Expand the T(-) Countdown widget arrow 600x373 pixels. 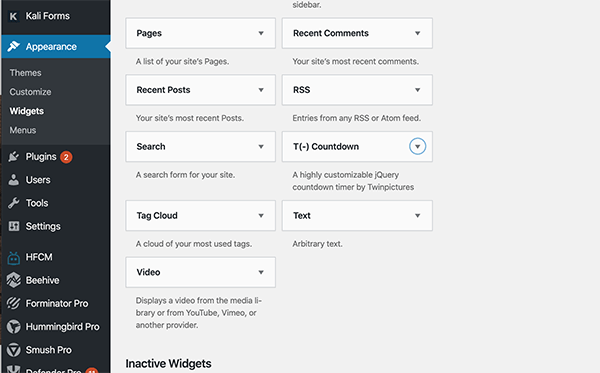pyautogui.click(x=417, y=147)
